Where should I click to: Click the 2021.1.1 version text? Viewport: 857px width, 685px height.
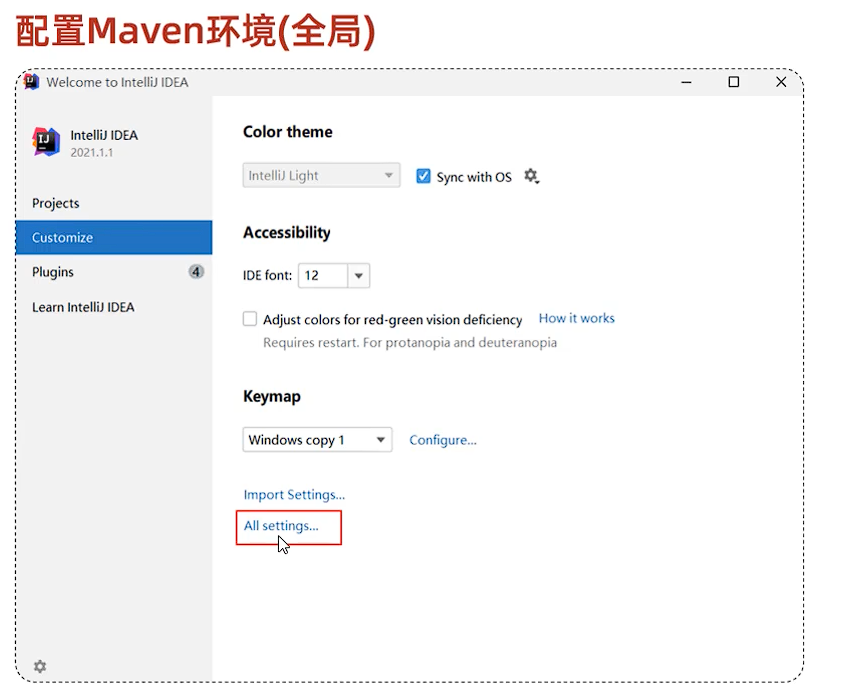(x=92, y=153)
